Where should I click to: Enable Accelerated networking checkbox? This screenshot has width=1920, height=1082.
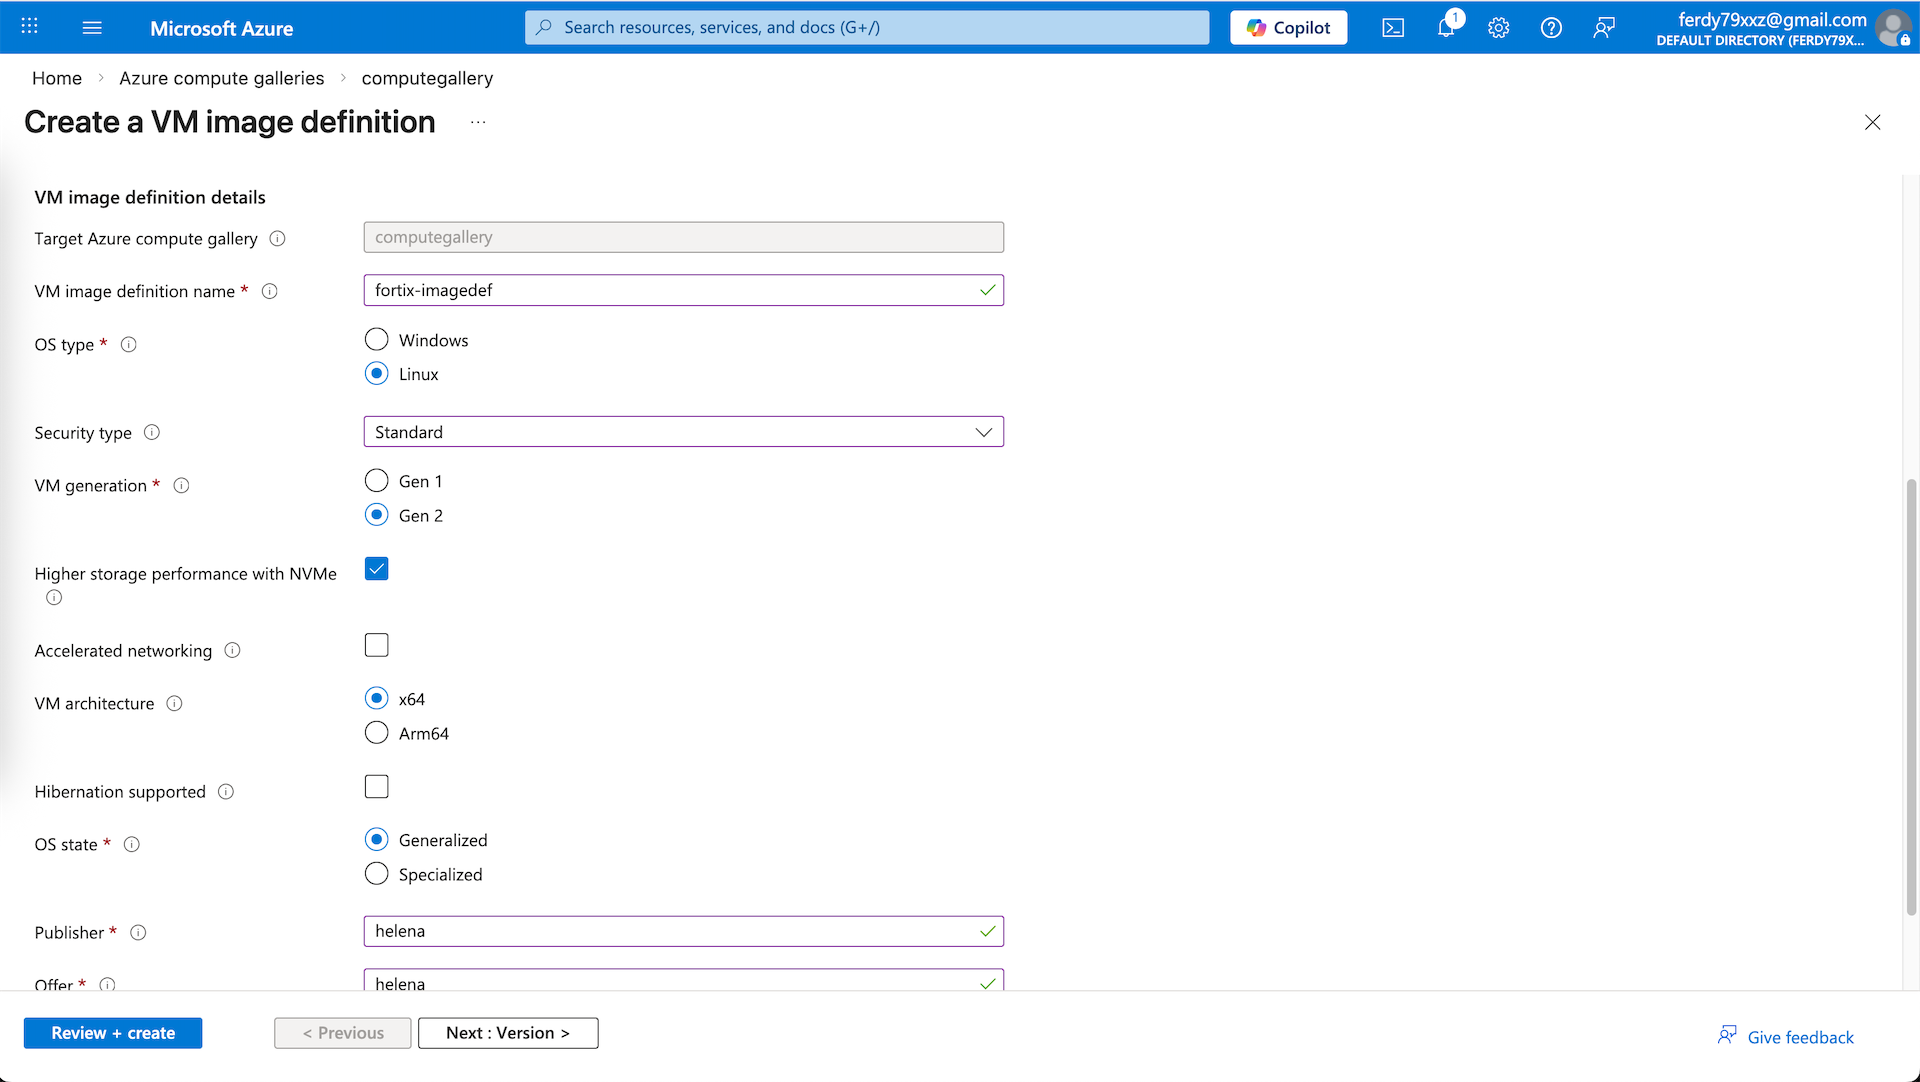coord(376,645)
